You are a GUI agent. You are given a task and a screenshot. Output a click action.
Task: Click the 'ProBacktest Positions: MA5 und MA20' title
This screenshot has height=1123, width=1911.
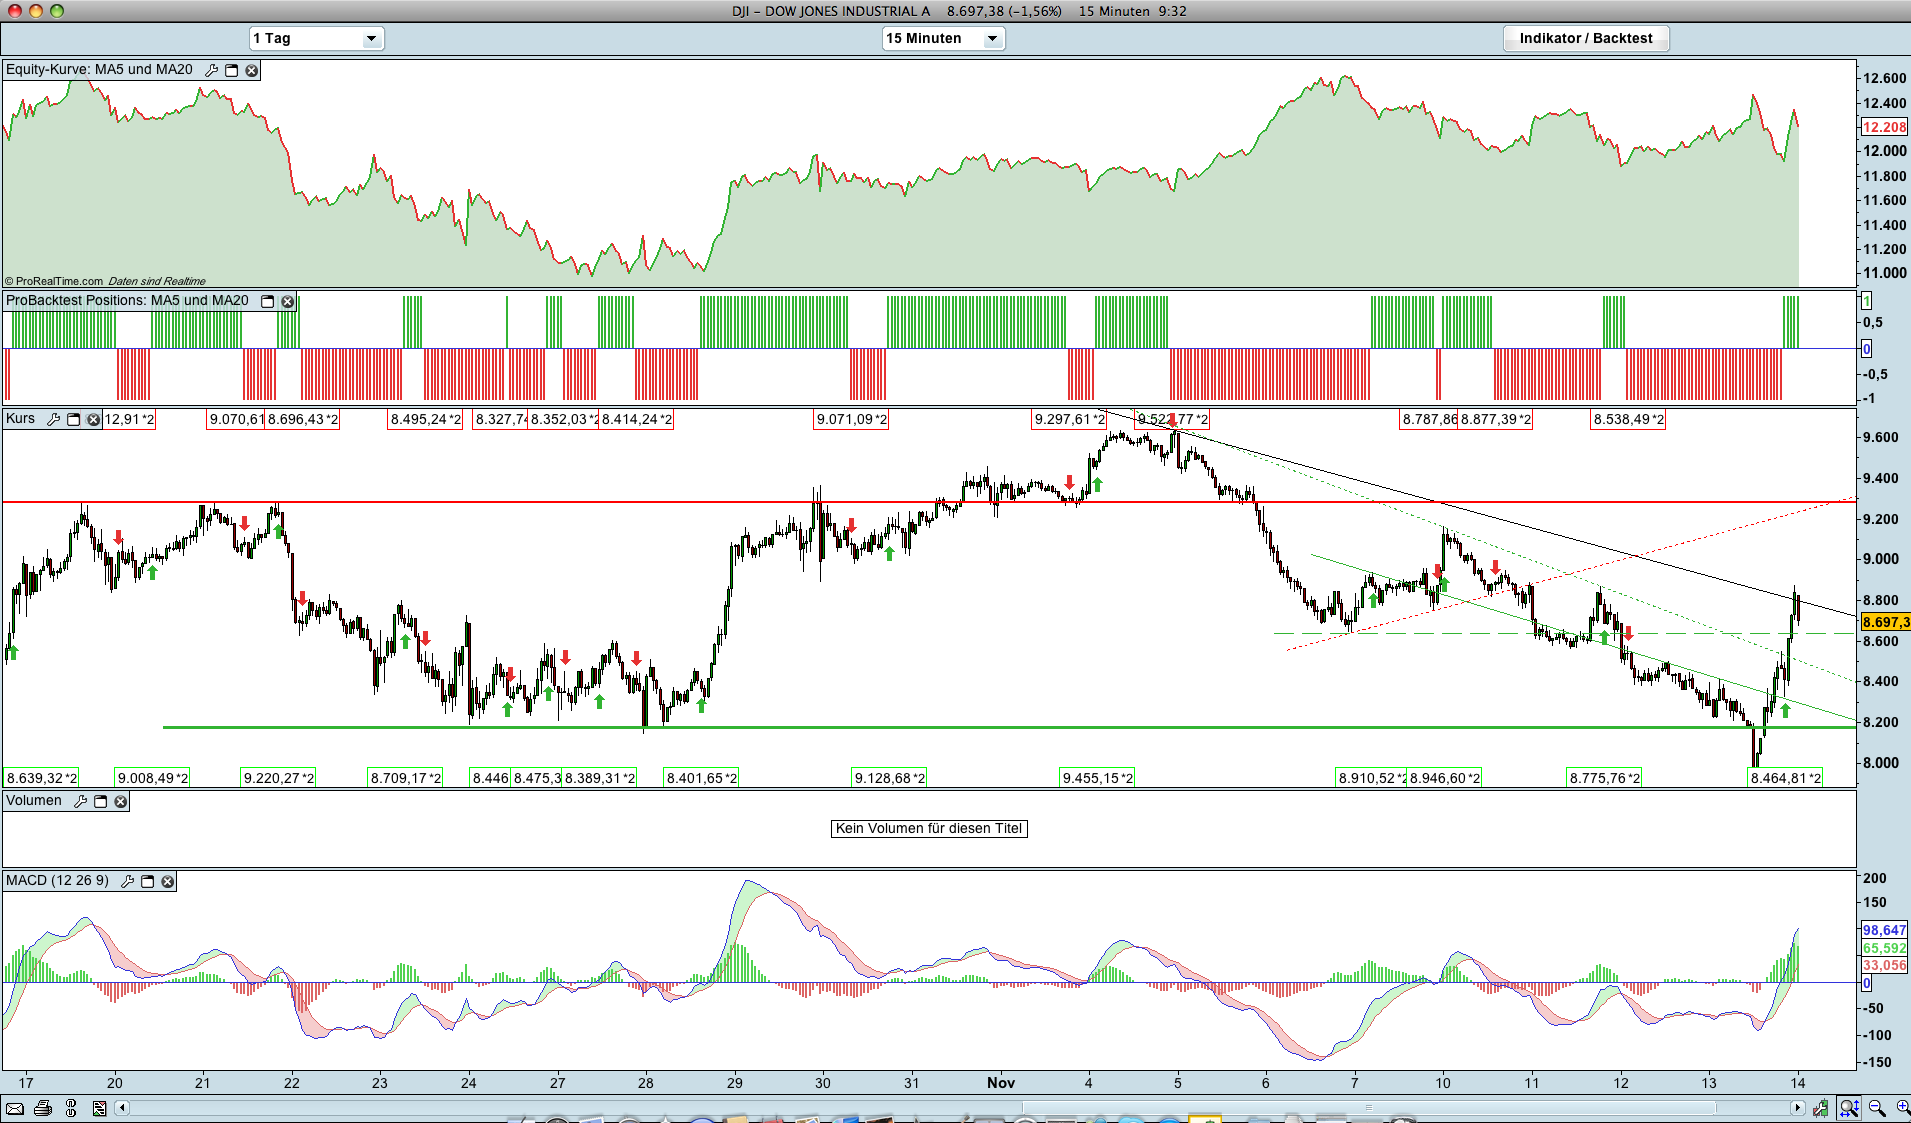coord(127,301)
